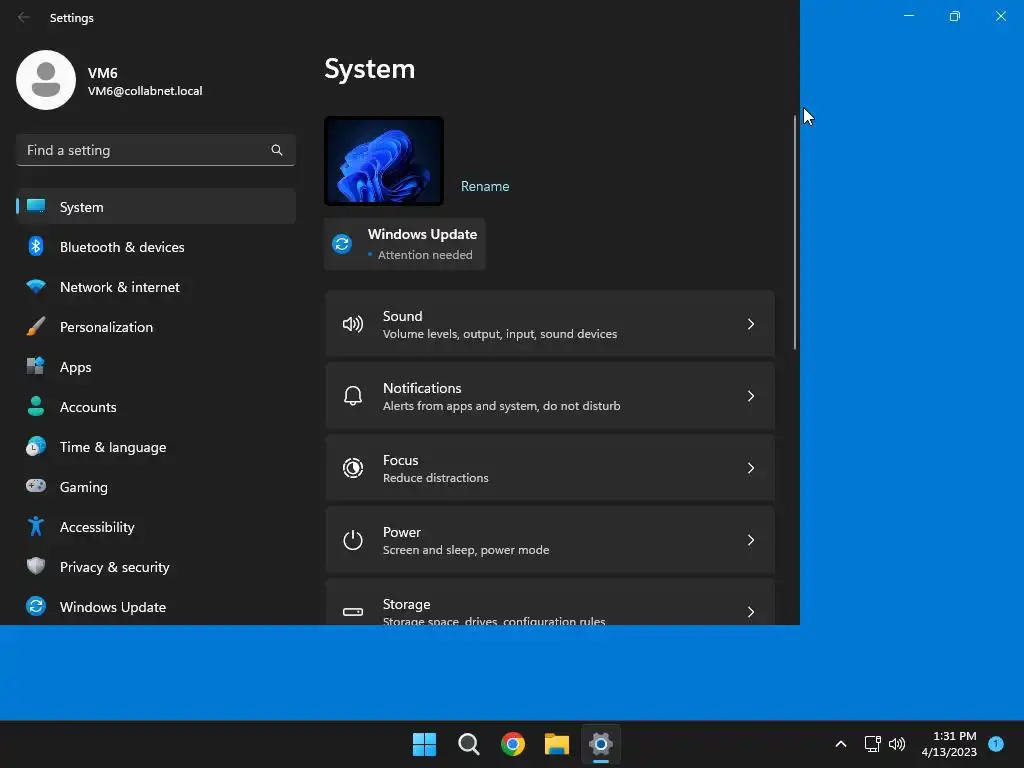Open the notification badge on taskbar
This screenshot has width=1024, height=768.
[x=995, y=744]
